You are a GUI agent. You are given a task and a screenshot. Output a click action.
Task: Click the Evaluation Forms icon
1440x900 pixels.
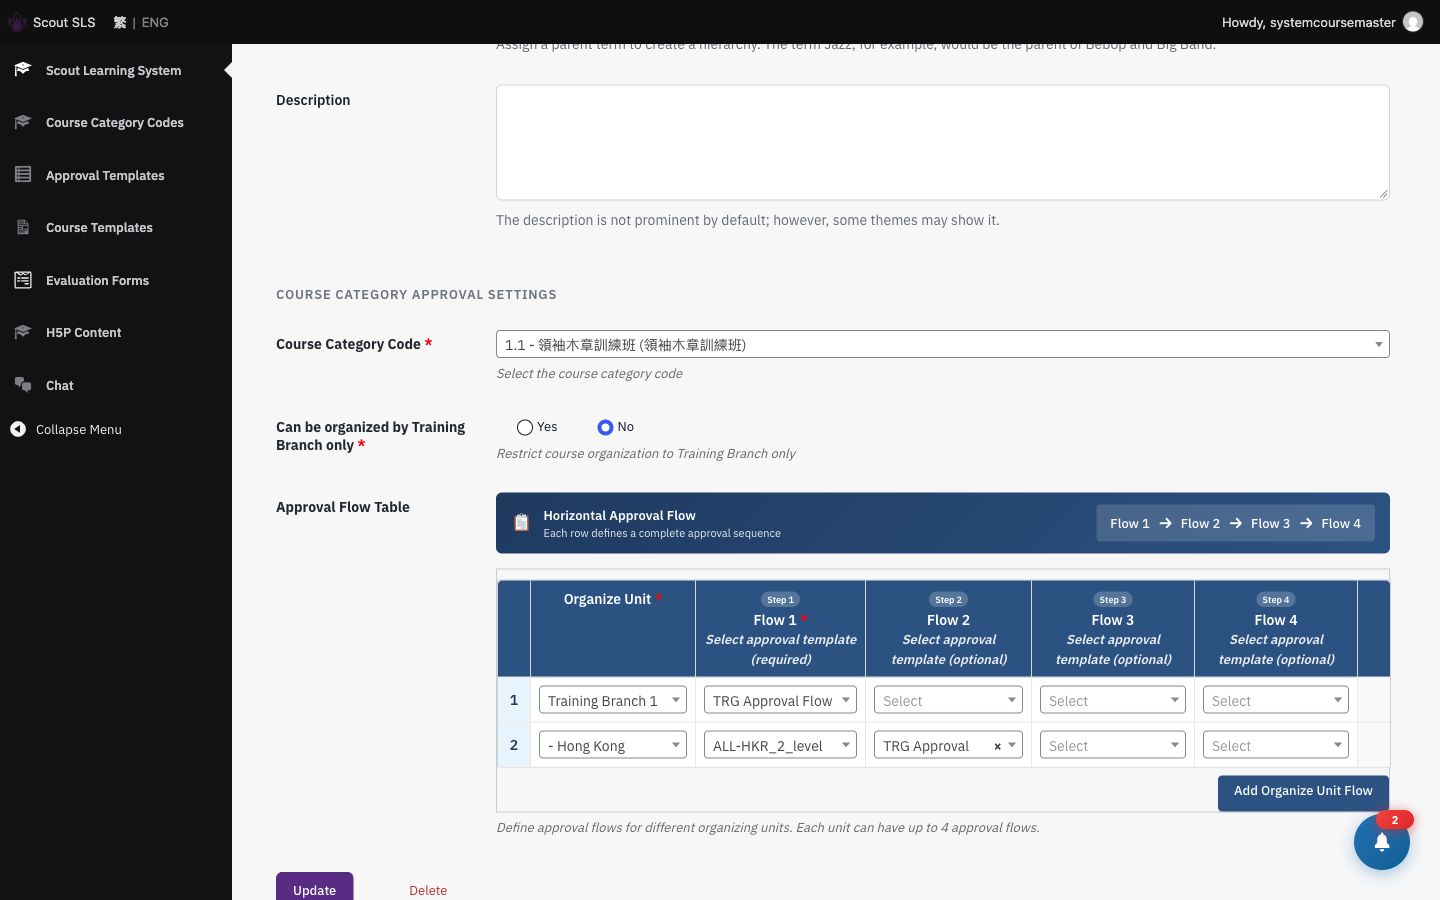click(x=23, y=280)
